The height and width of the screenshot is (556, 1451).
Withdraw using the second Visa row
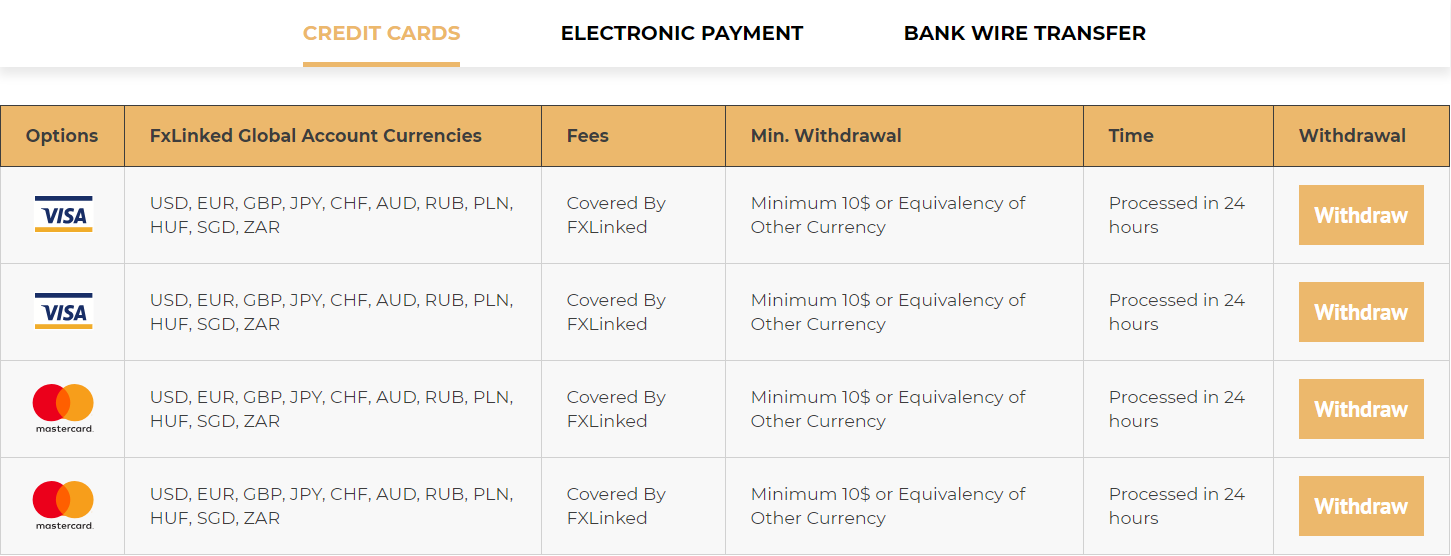pyautogui.click(x=1361, y=312)
